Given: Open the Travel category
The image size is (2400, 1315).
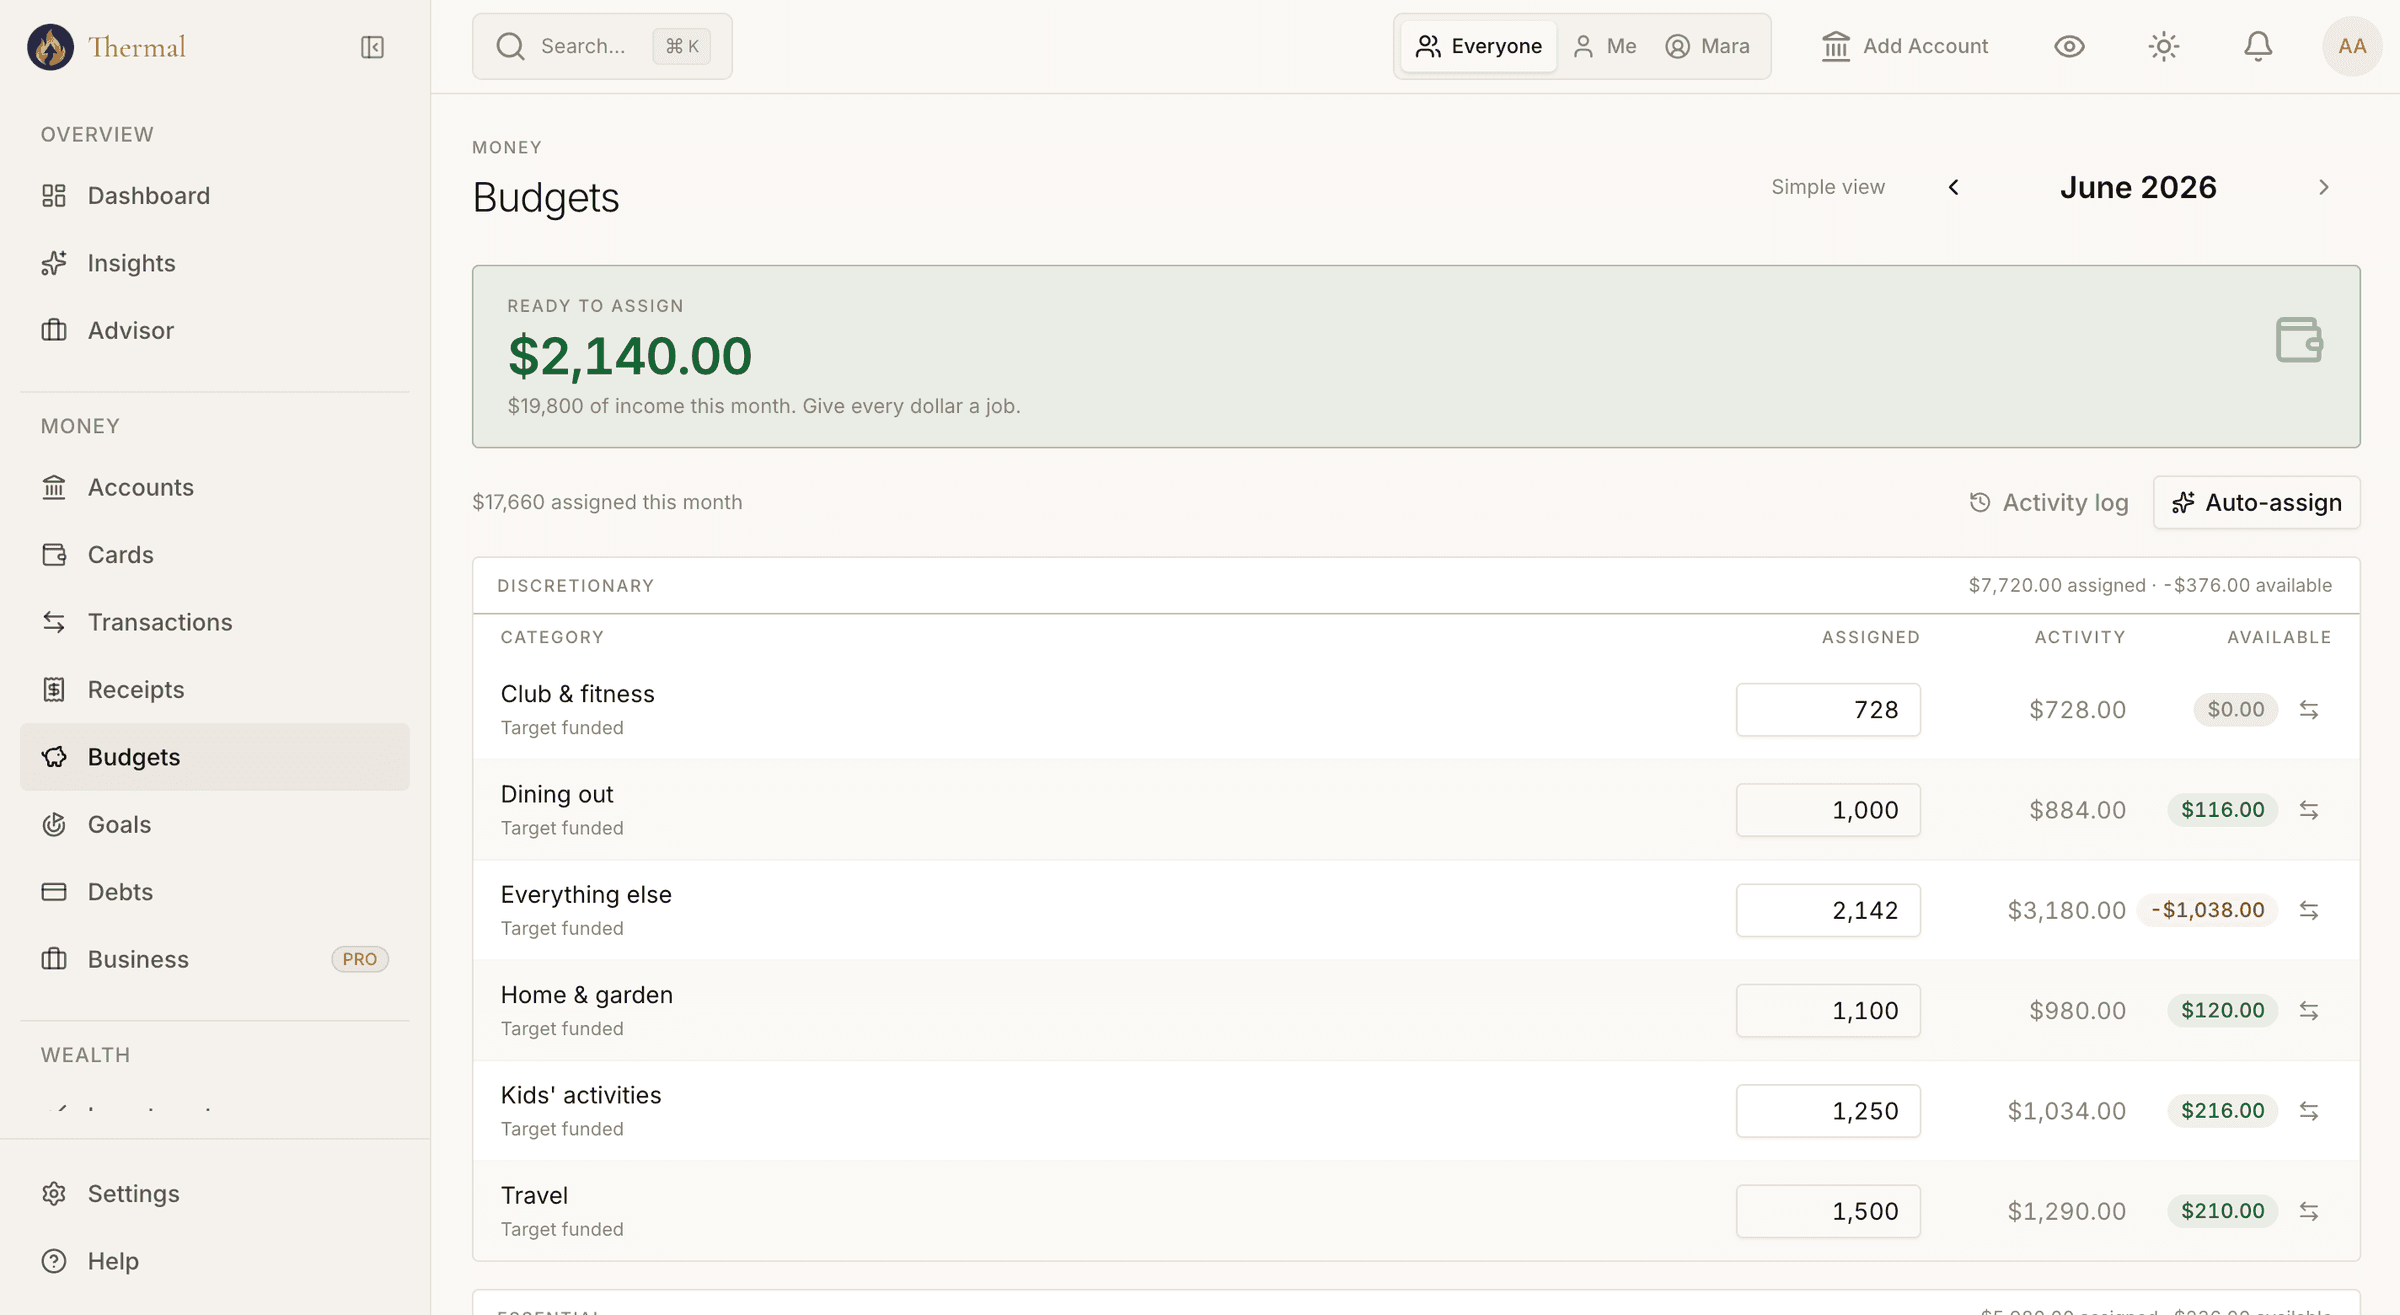Looking at the screenshot, I should 534,1195.
